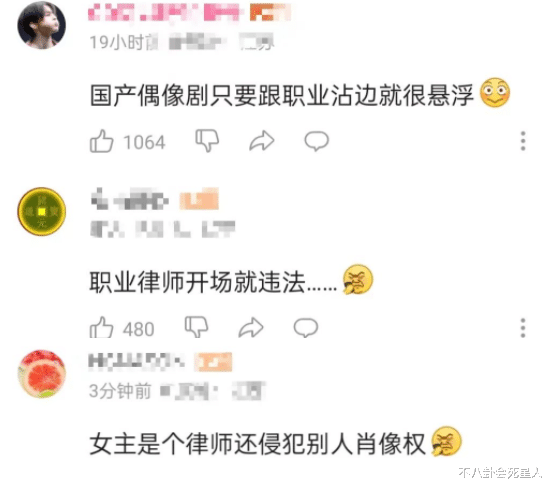Like the comment with 1064 likes
The image size is (549, 486).
tap(102, 141)
